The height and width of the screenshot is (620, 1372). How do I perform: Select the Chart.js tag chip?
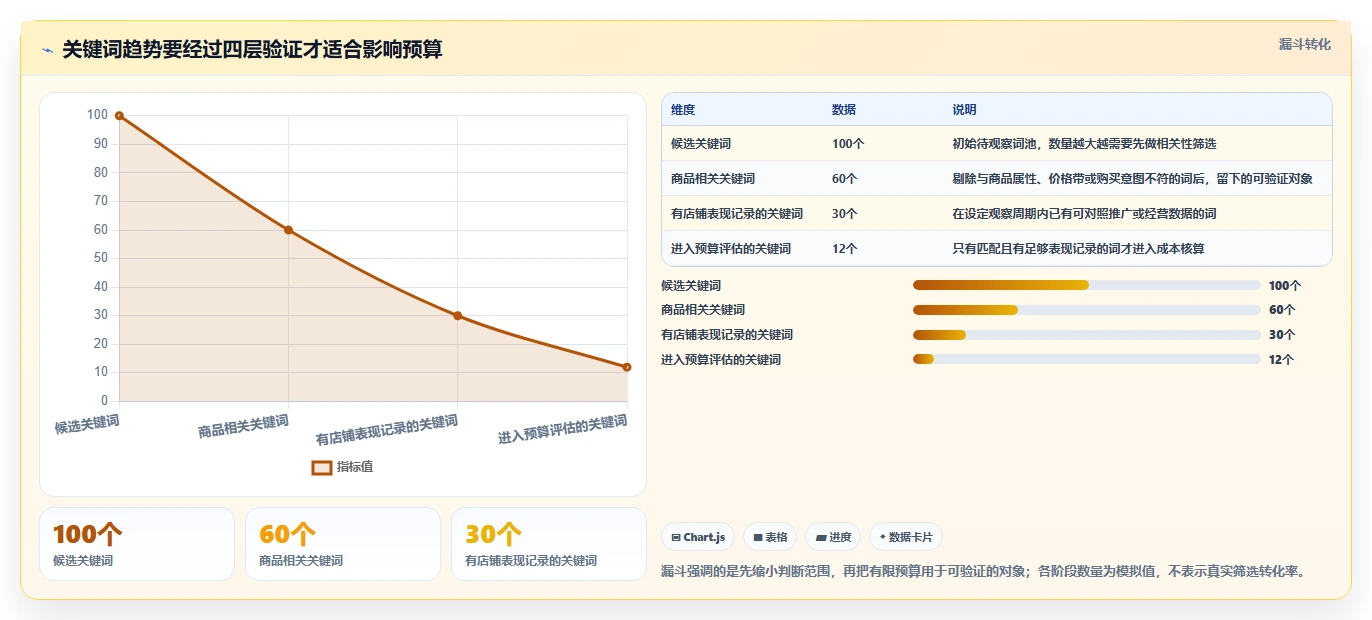coord(698,537)
